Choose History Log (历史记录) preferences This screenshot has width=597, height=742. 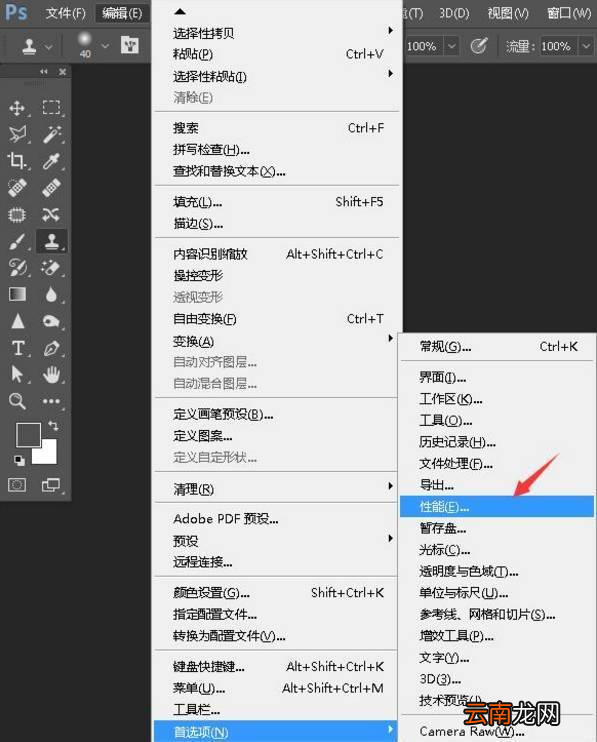497,442
